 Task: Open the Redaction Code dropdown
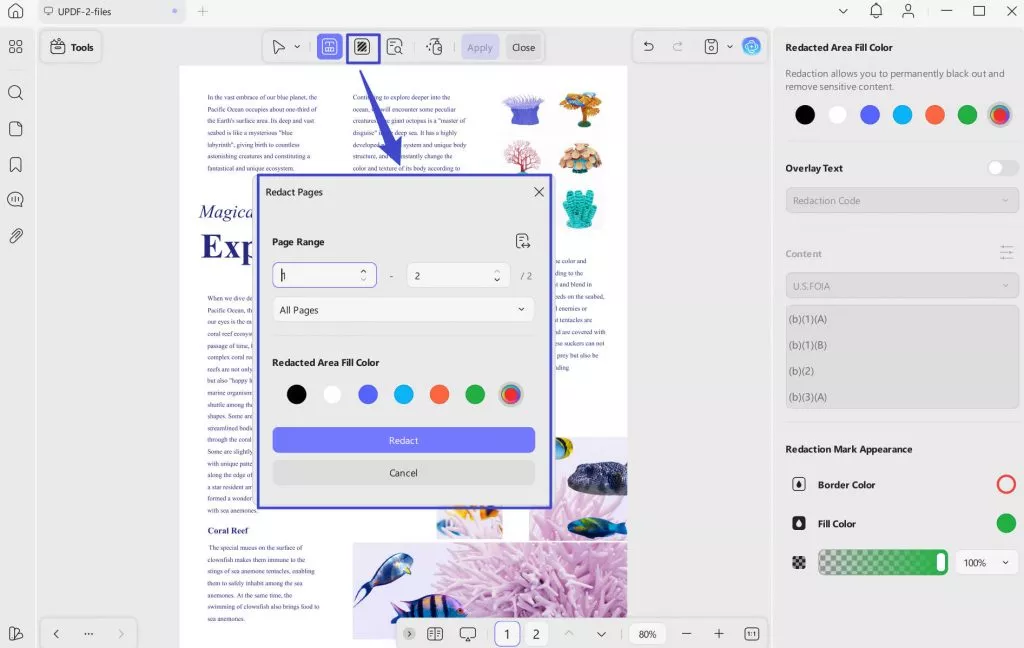coord(902,201)
